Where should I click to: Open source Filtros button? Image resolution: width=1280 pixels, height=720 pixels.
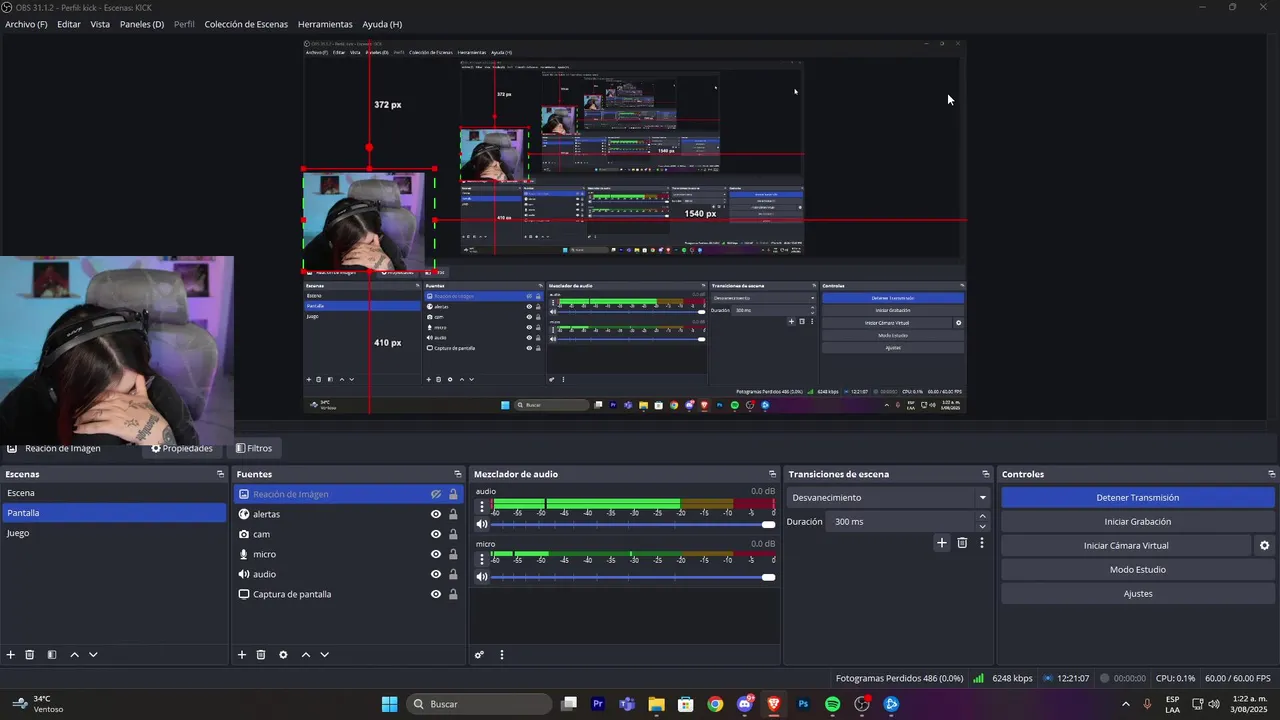coord(254,448)
